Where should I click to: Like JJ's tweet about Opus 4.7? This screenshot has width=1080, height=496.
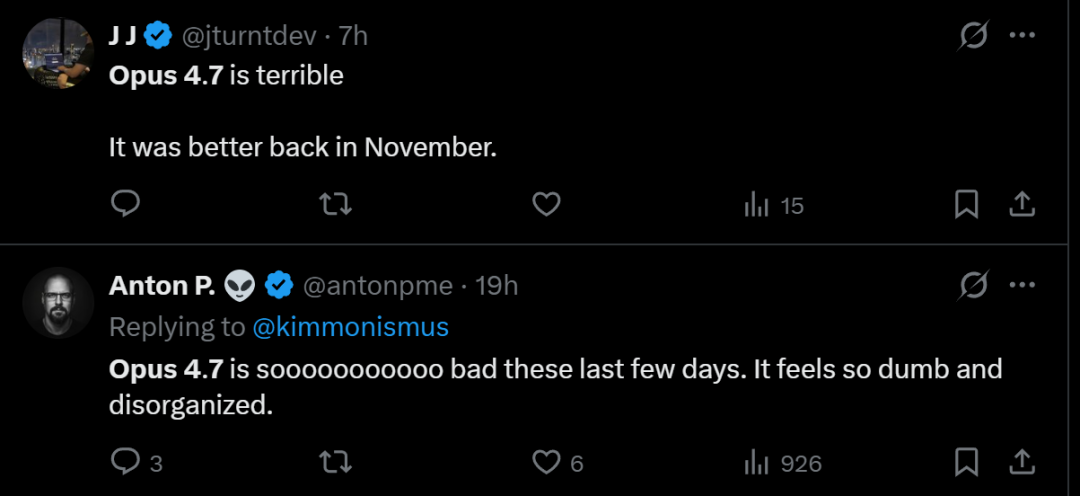[x=545, y=205]
